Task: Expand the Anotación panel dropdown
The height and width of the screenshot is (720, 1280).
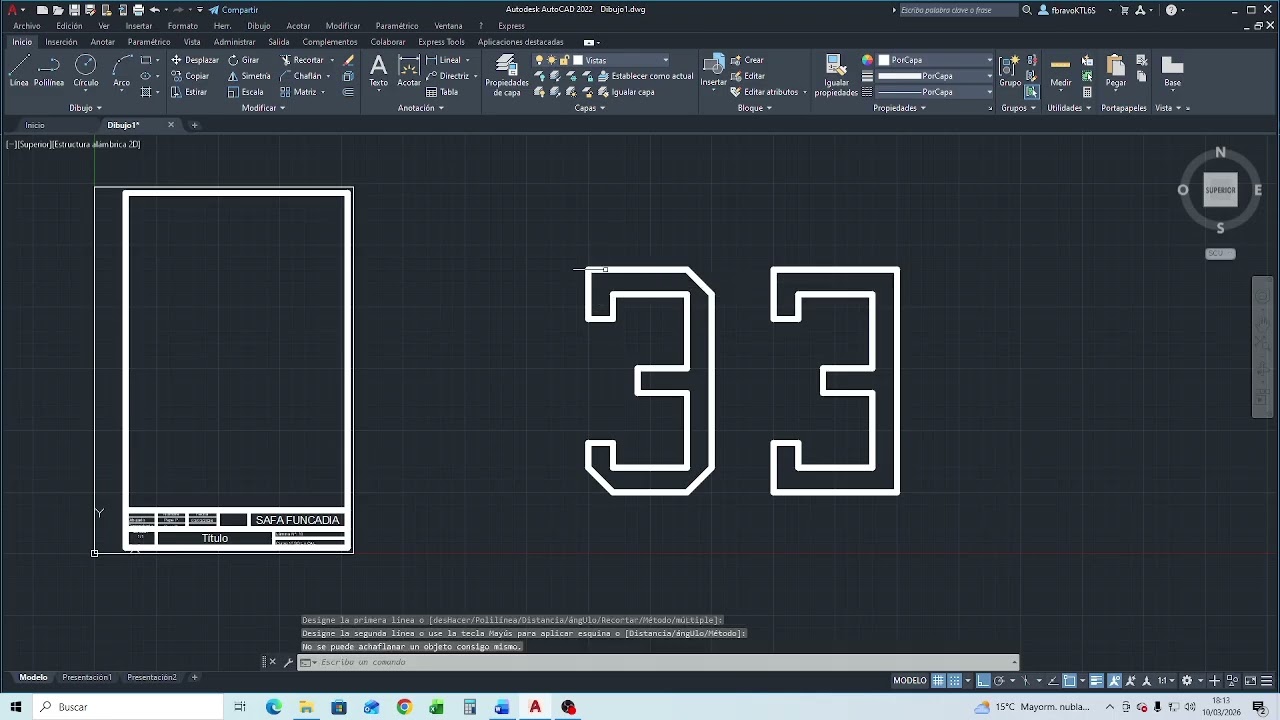Action: (x=420, y=108)
